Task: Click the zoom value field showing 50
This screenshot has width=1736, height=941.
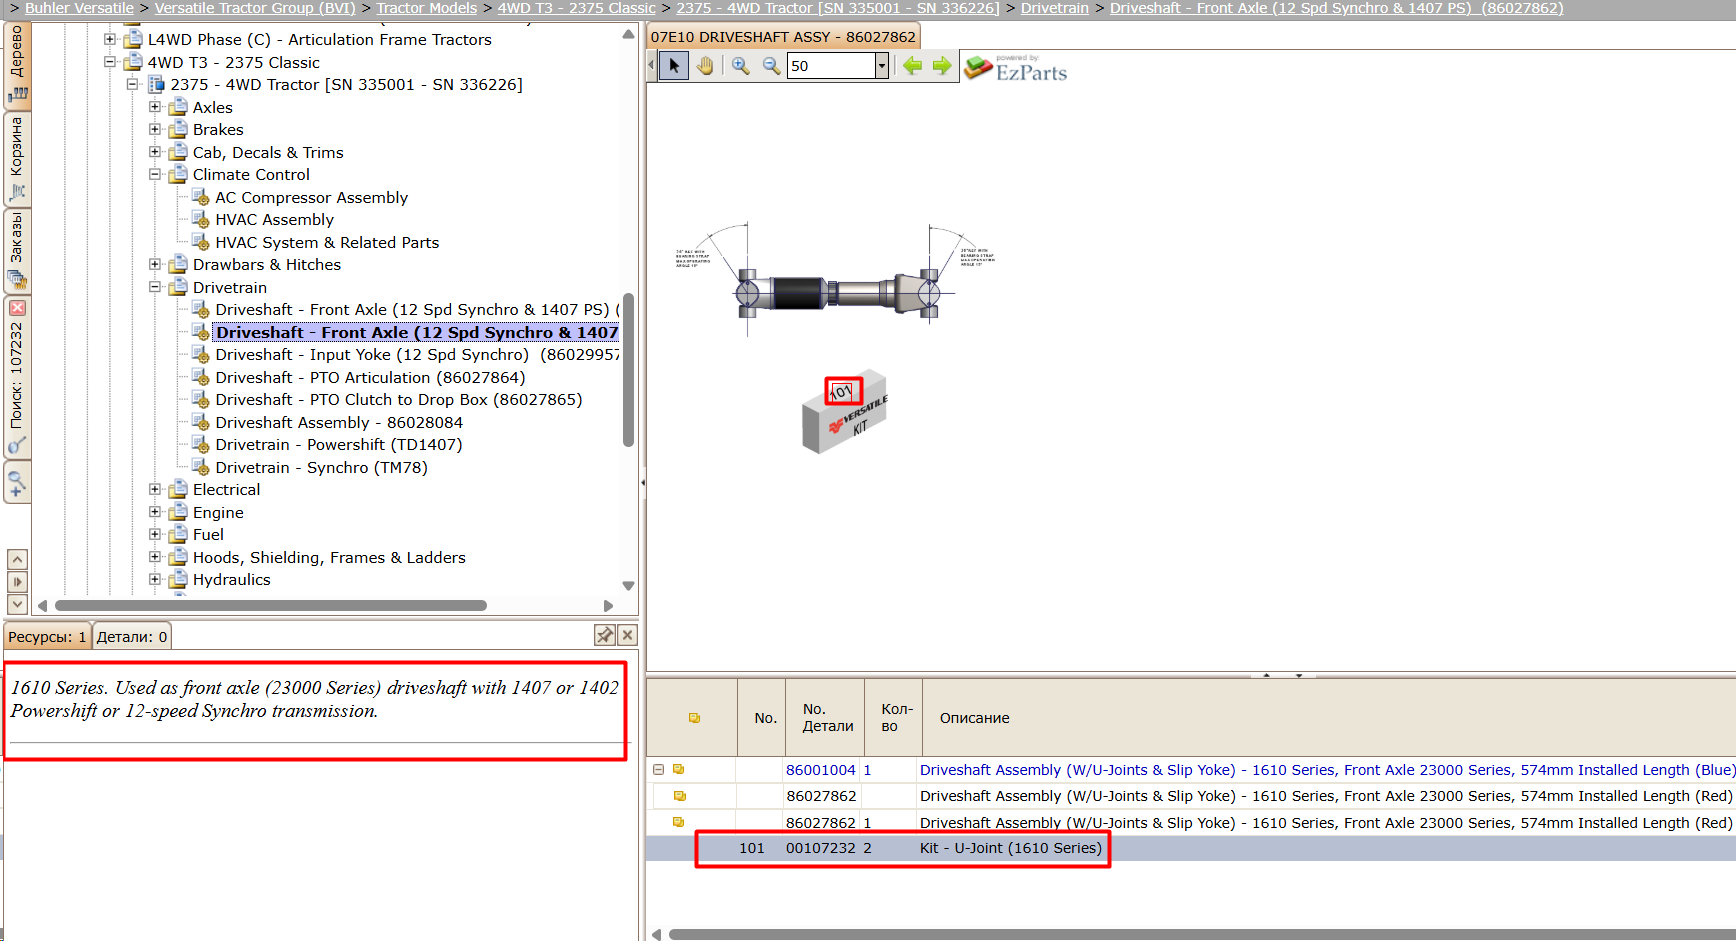Action: coord(831,66)
